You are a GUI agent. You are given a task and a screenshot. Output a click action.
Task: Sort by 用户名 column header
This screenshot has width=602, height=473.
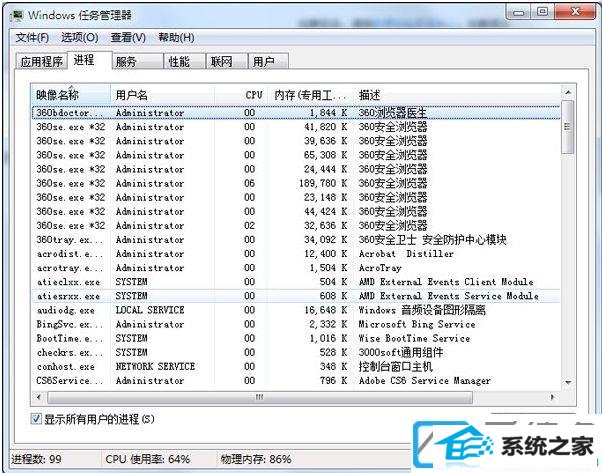point(162,95)
